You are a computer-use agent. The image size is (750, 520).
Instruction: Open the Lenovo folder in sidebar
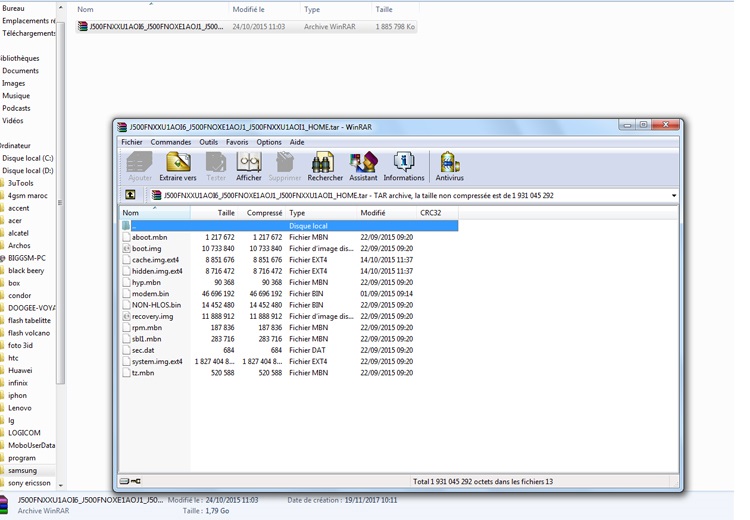click(x=20, y=408)
